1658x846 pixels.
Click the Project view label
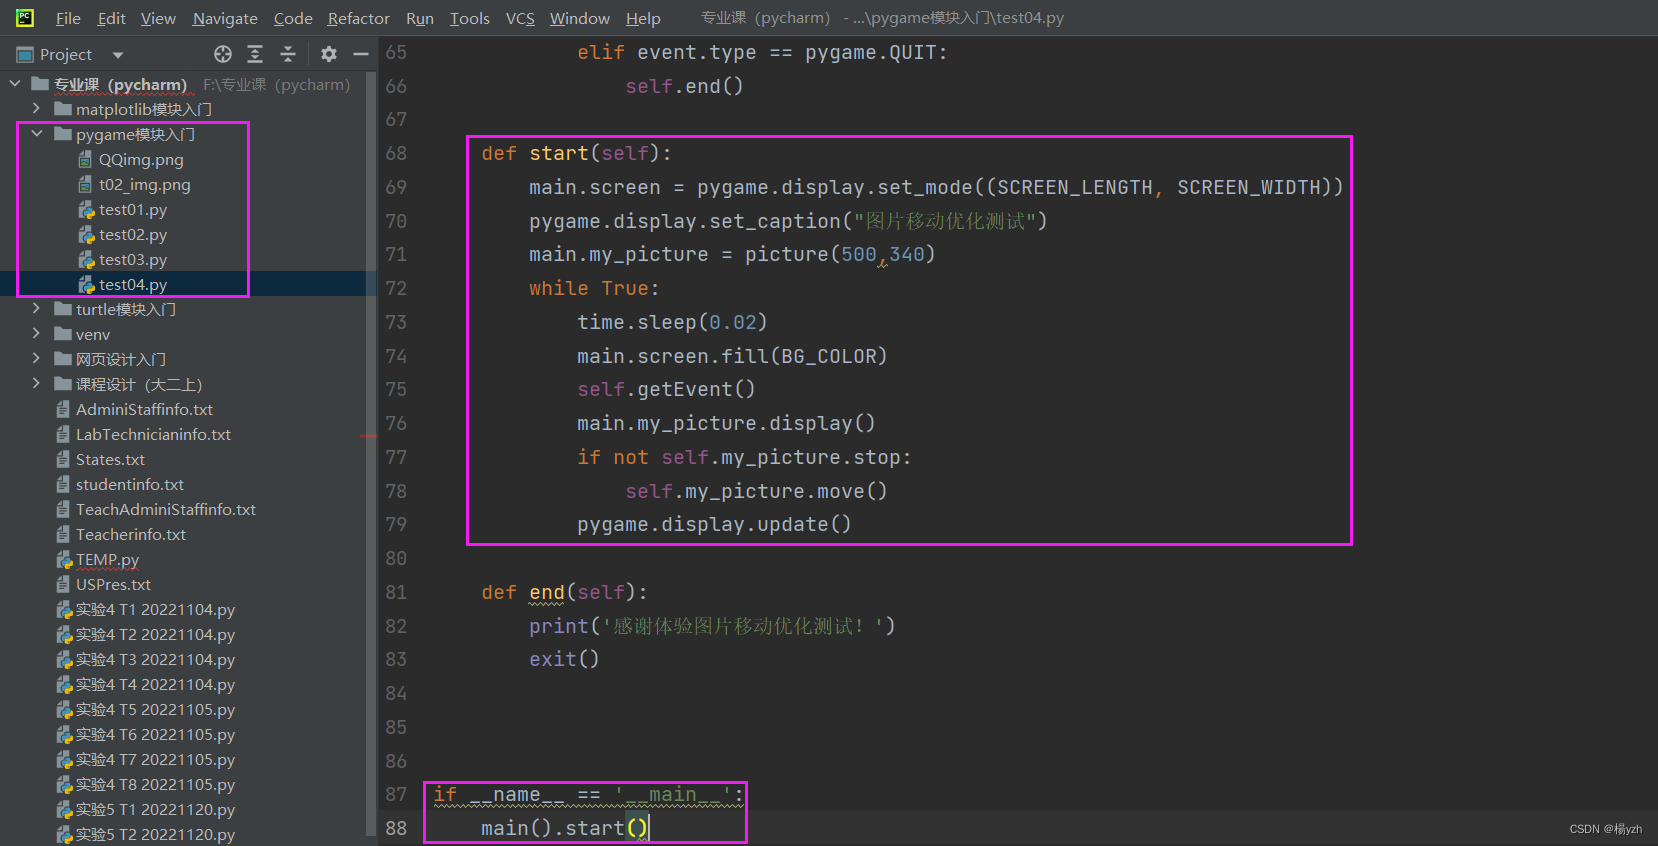pyautogui.click(x=66, y=55)
